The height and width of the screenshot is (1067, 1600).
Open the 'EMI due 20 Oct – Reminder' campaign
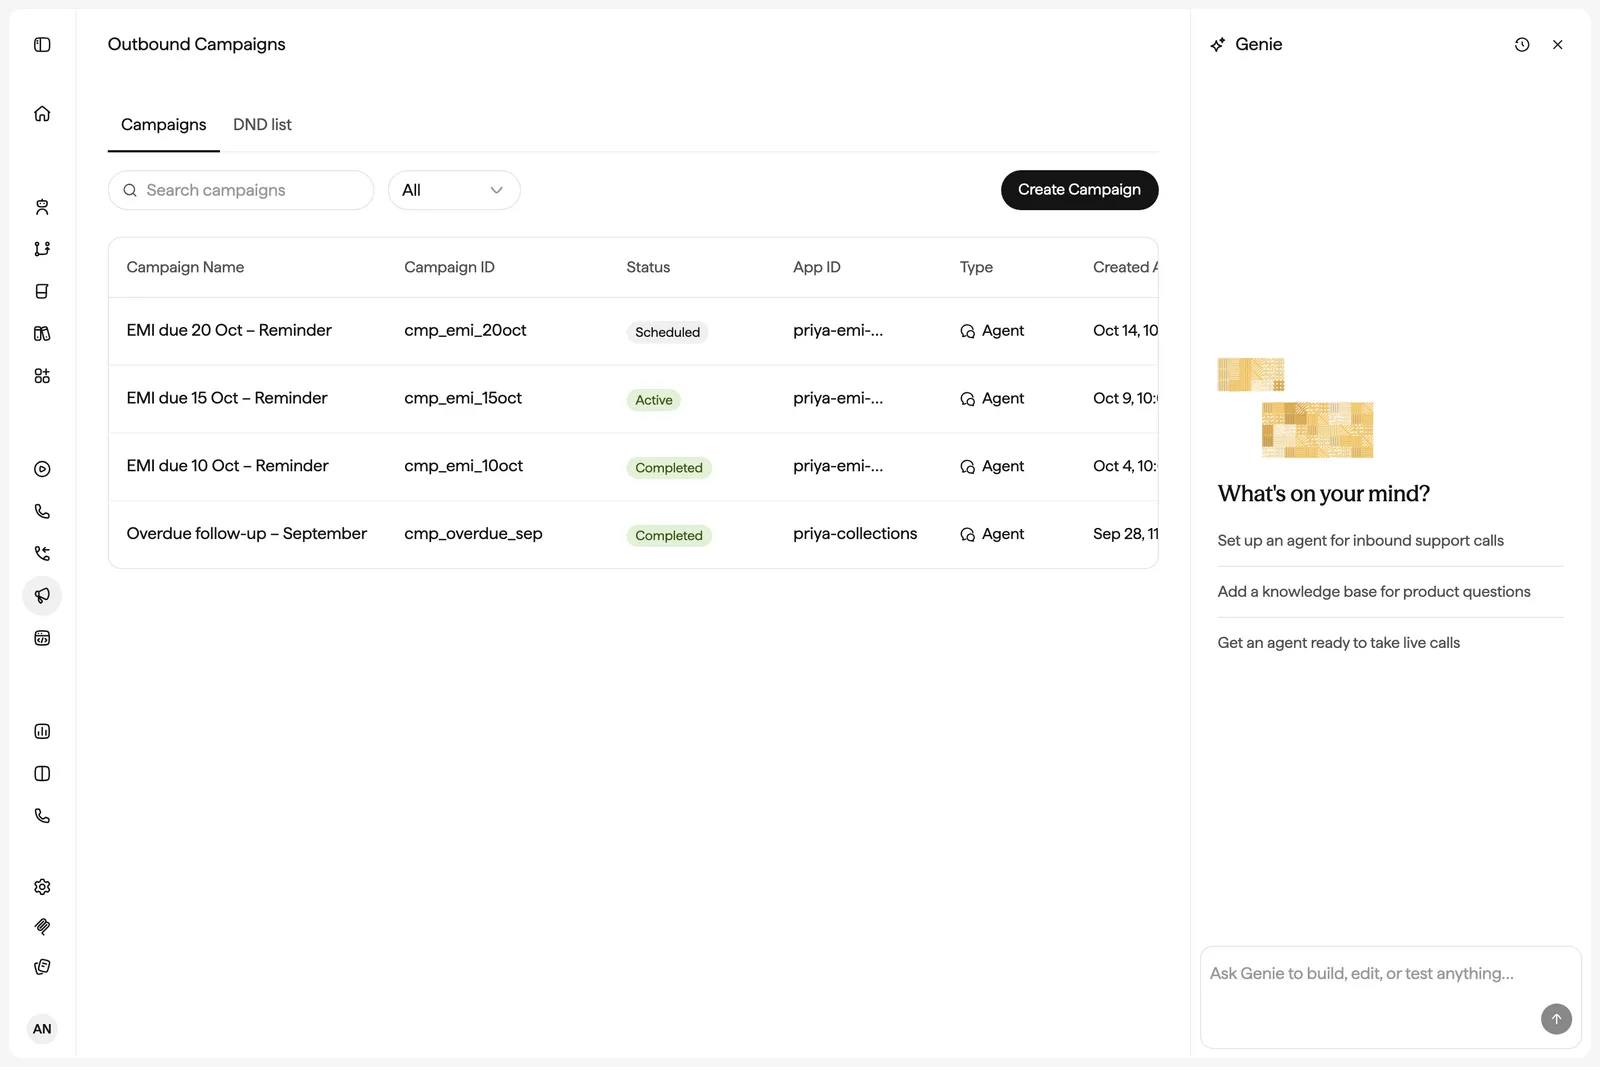point(229,331)
